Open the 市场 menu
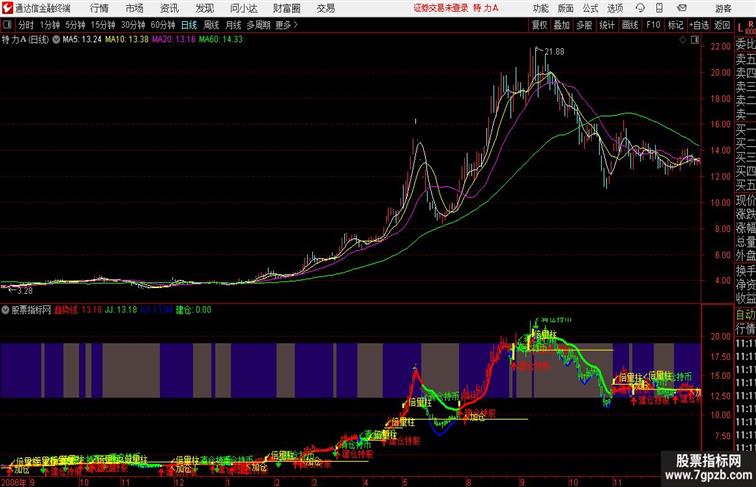 coord(135,8)
